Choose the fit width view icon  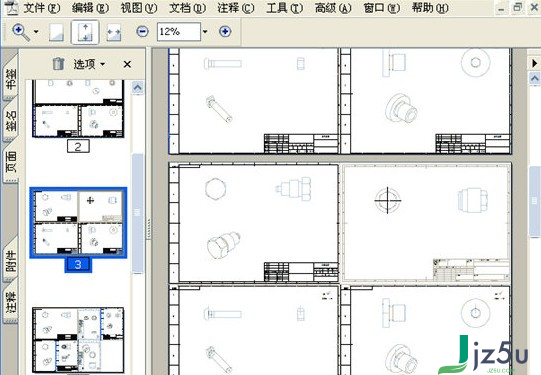click(x=114, y=32)
